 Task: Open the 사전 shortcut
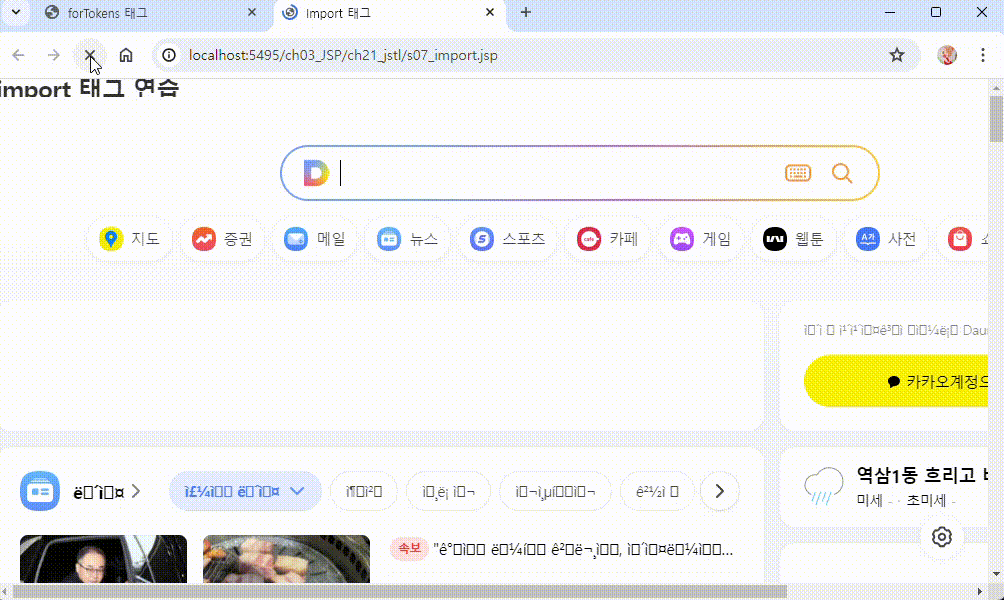(x=886, y=239)
